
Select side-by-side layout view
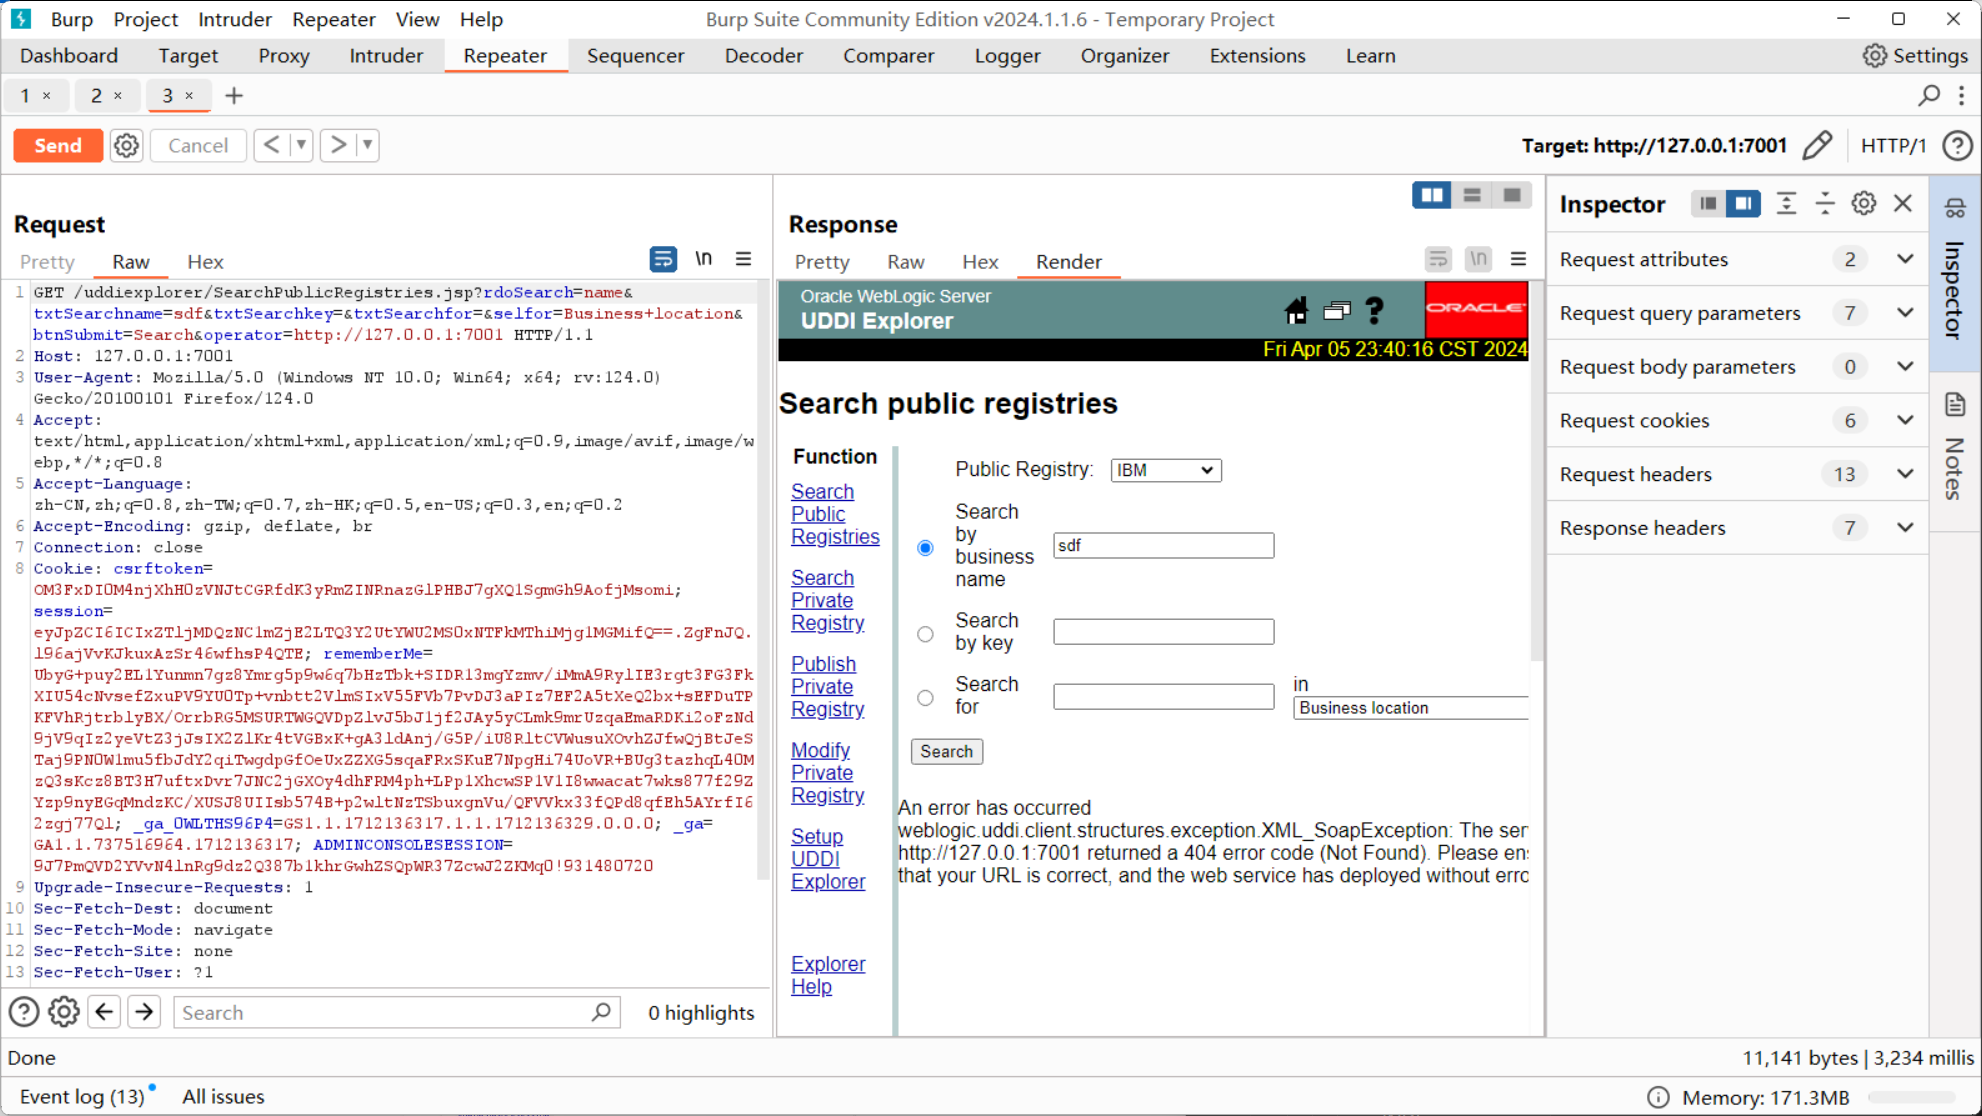point(1431,195)
